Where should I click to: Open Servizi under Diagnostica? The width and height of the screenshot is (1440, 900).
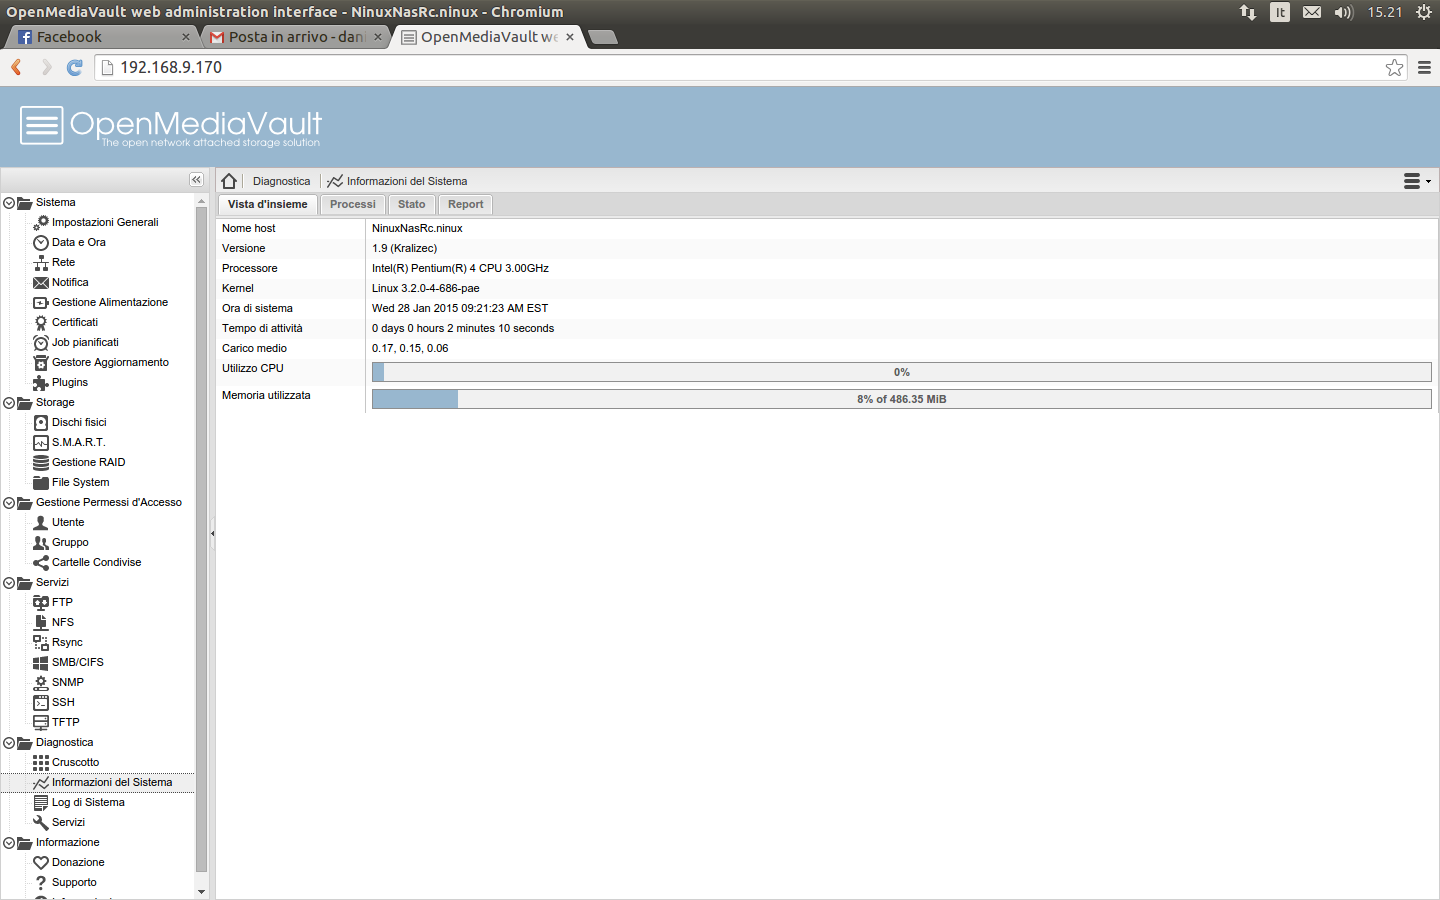(x=68, y=822)
